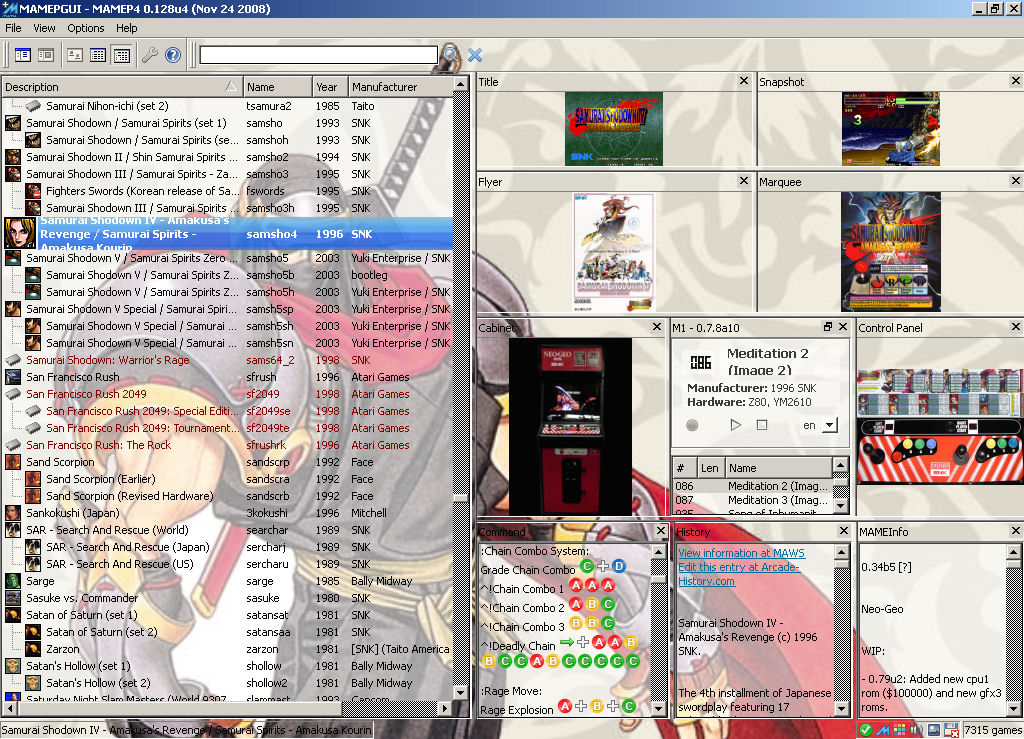Click the game list scrollbar down arrow
1024x739 pixels.
460,692
